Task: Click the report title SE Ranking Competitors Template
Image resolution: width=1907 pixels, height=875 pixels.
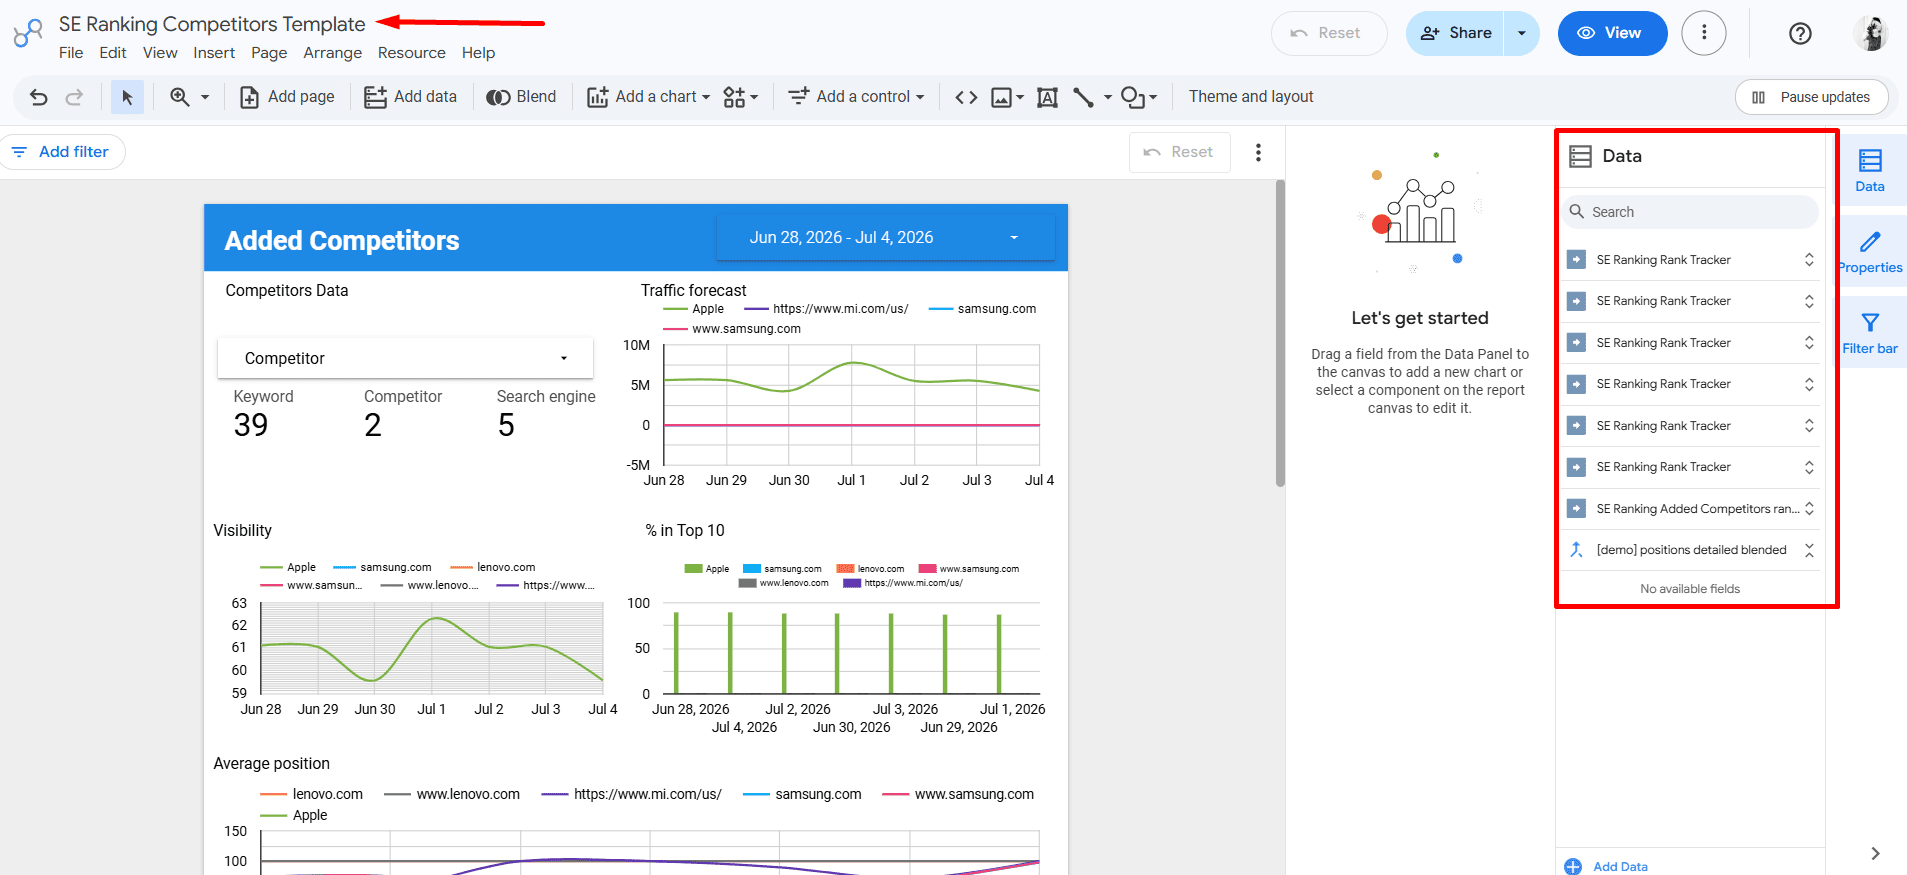Action: 212,24
